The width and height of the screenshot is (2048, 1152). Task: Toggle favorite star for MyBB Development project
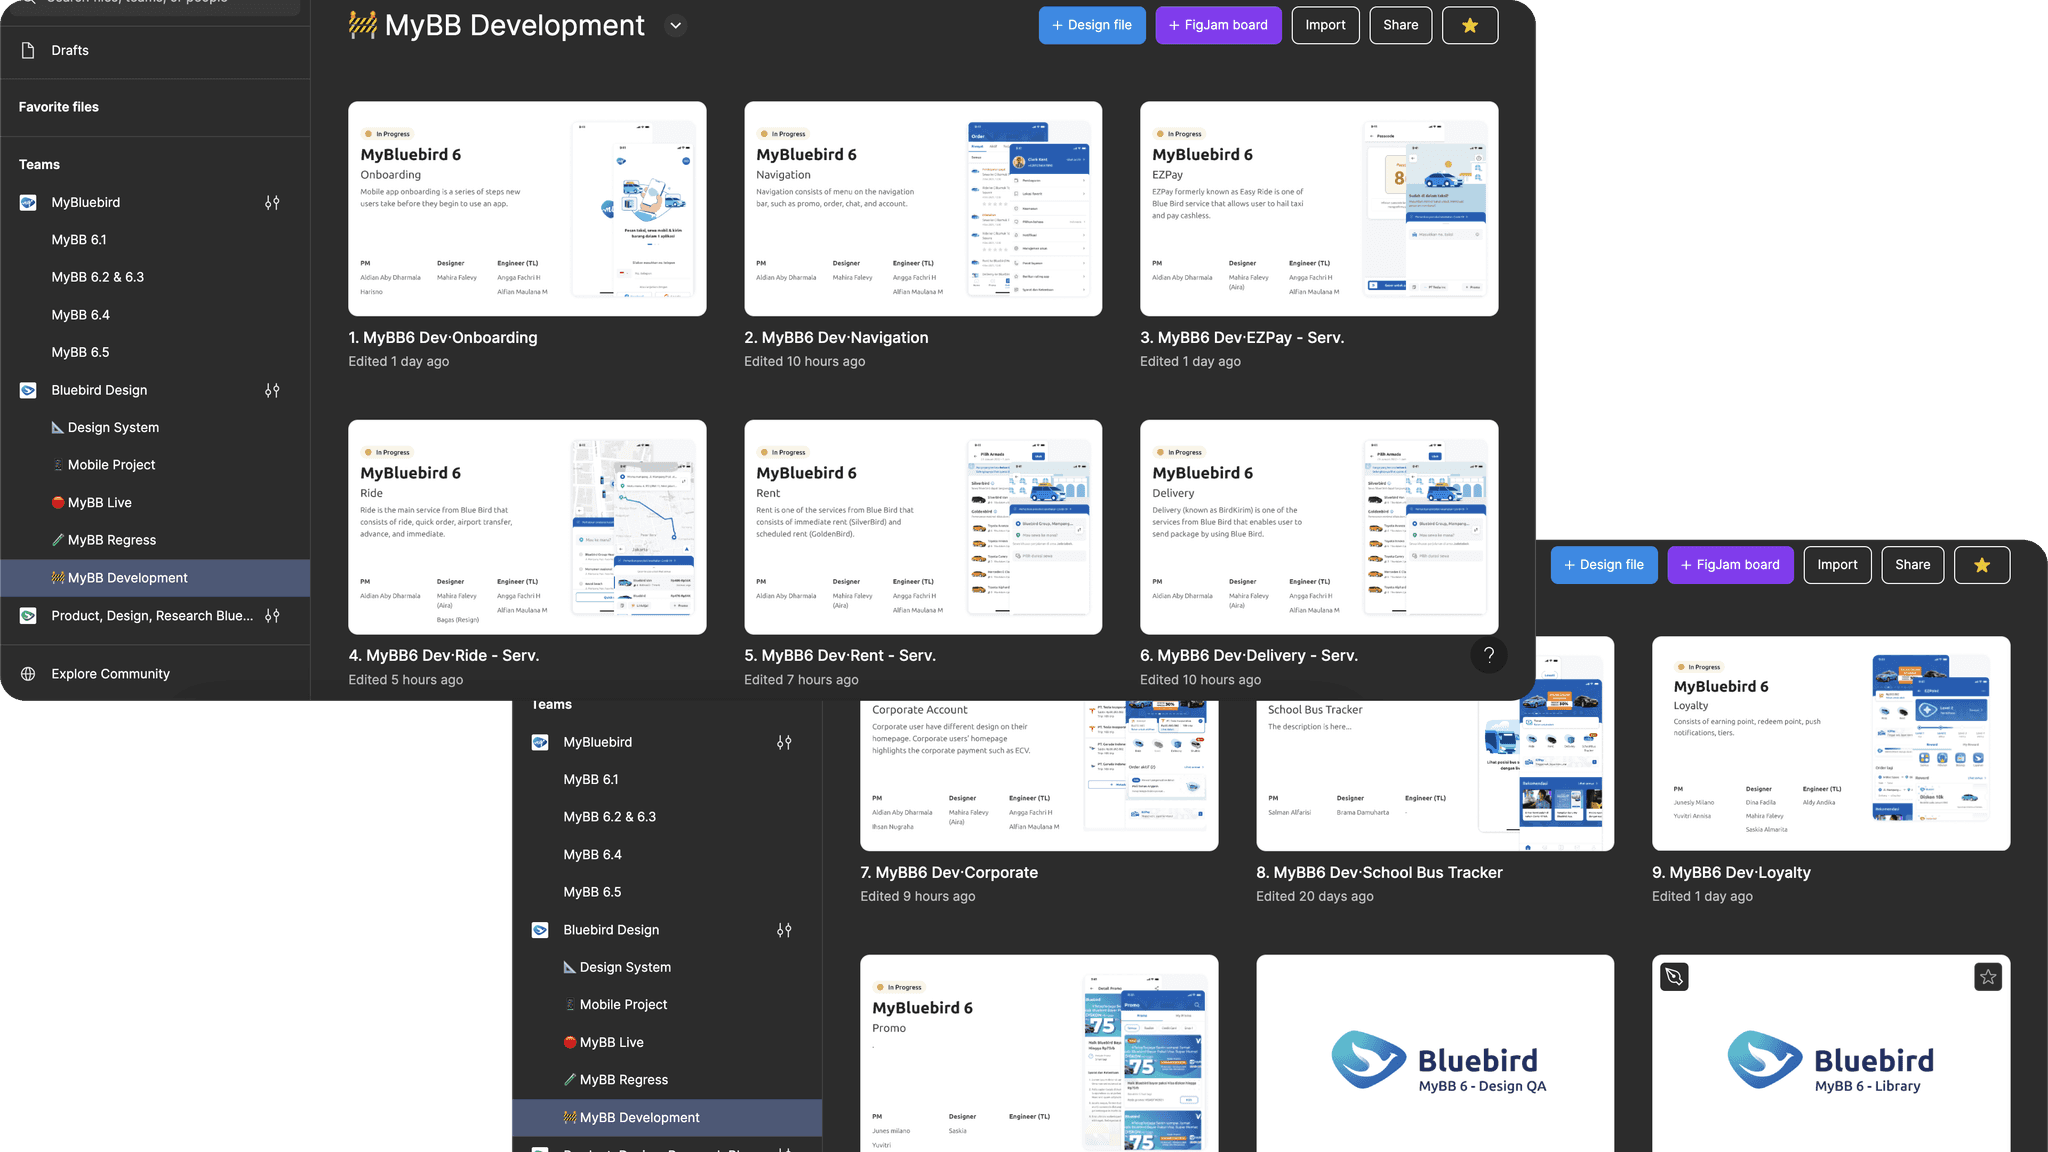[x=1469, y=25]
